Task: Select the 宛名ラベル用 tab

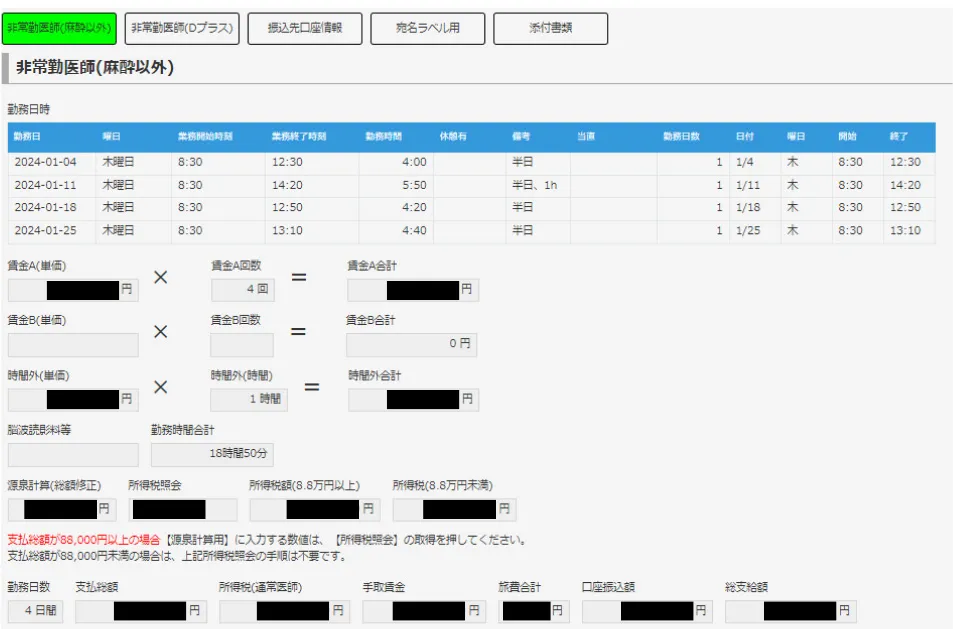Action: (428, 28)
